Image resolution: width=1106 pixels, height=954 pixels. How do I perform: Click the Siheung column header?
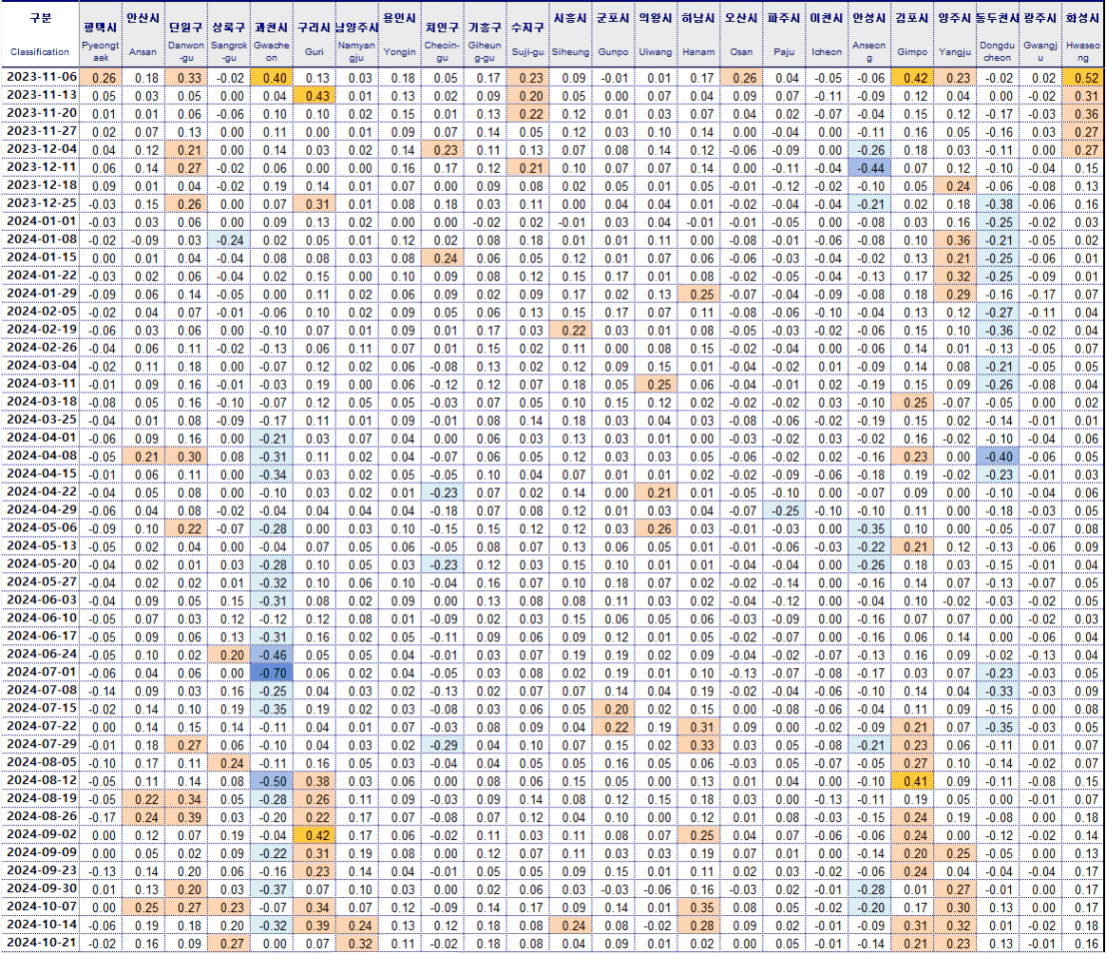(x=570, y=34)
